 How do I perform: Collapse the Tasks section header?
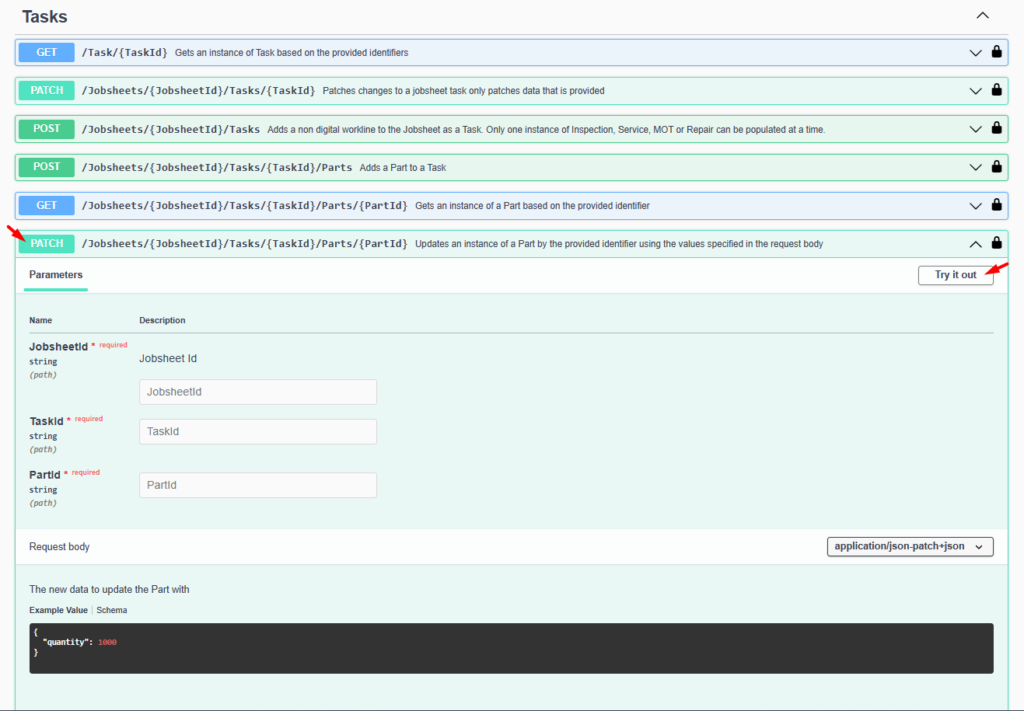[982, 16]
